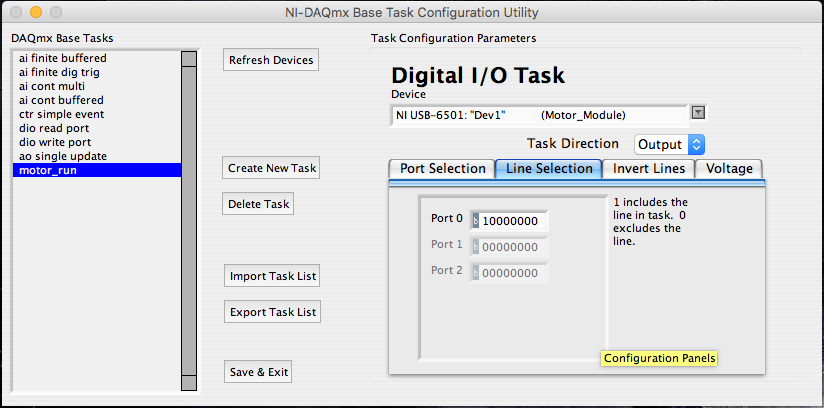Click the task list scroll up arrow
Image resolution: width=824 pixels, height=408 pixels.
point(189,58)
